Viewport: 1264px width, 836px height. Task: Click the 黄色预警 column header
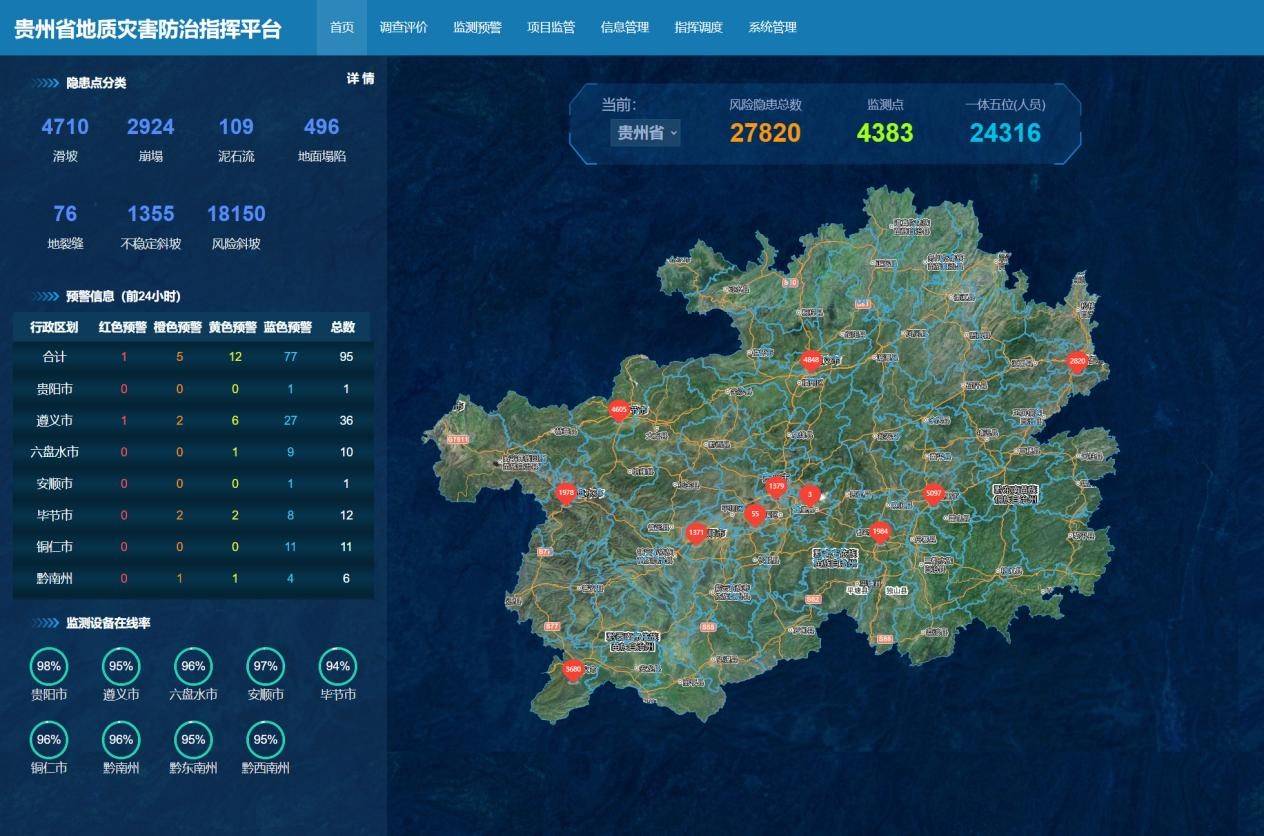233,327
